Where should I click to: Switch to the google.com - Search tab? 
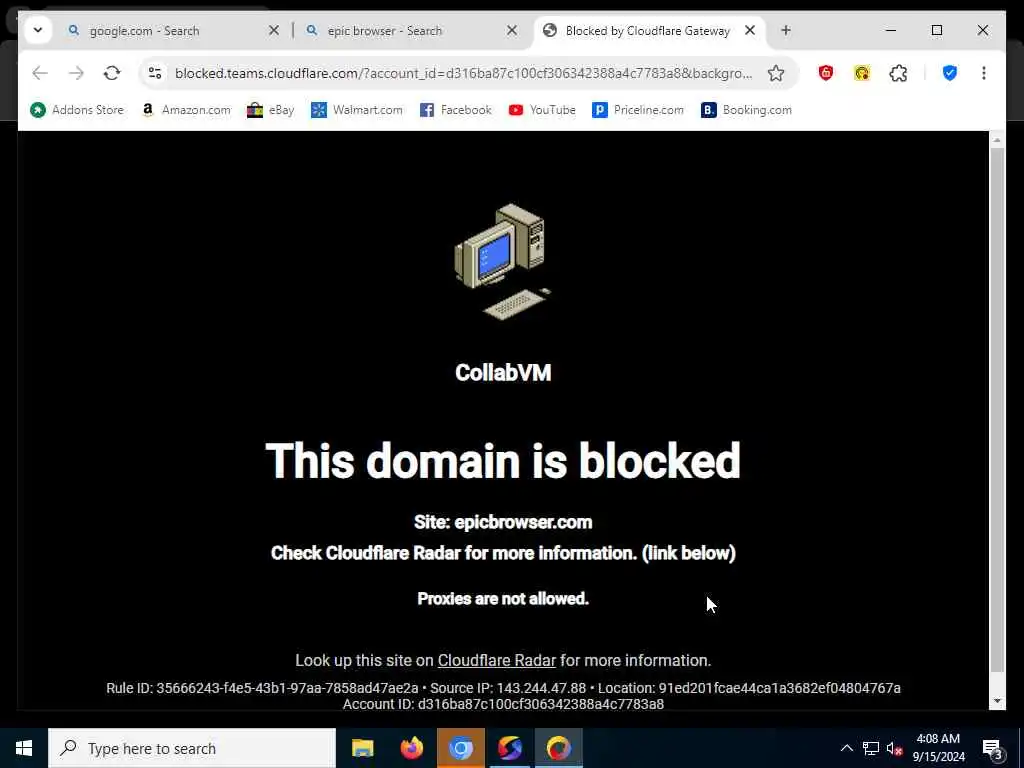(x=144, y=31)
